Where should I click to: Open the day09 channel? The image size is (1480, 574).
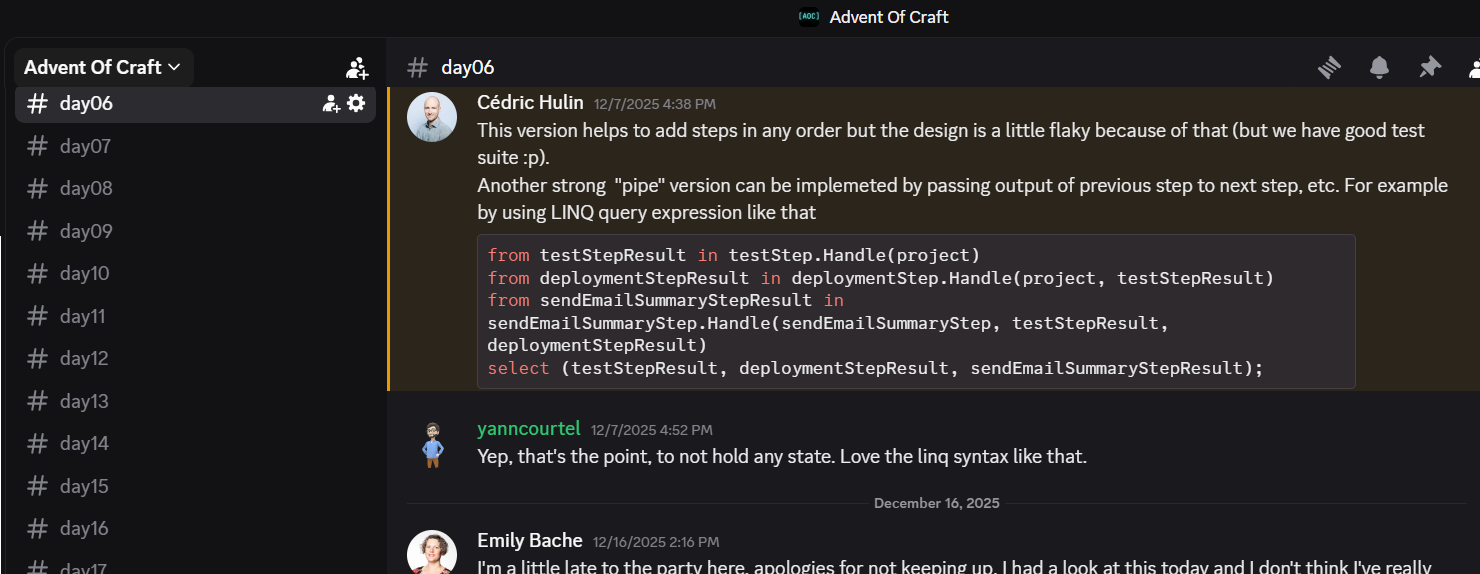tap(195, 231)
